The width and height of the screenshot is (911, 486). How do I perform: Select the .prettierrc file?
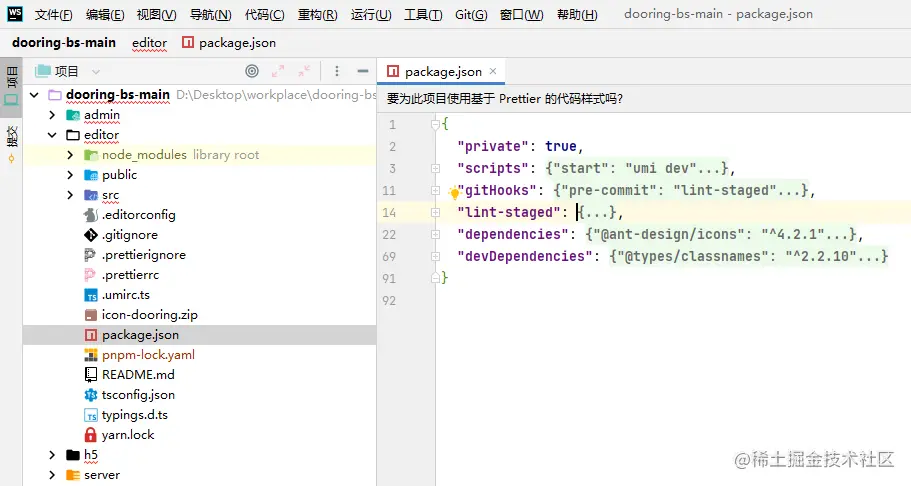(x=121, y=275)
